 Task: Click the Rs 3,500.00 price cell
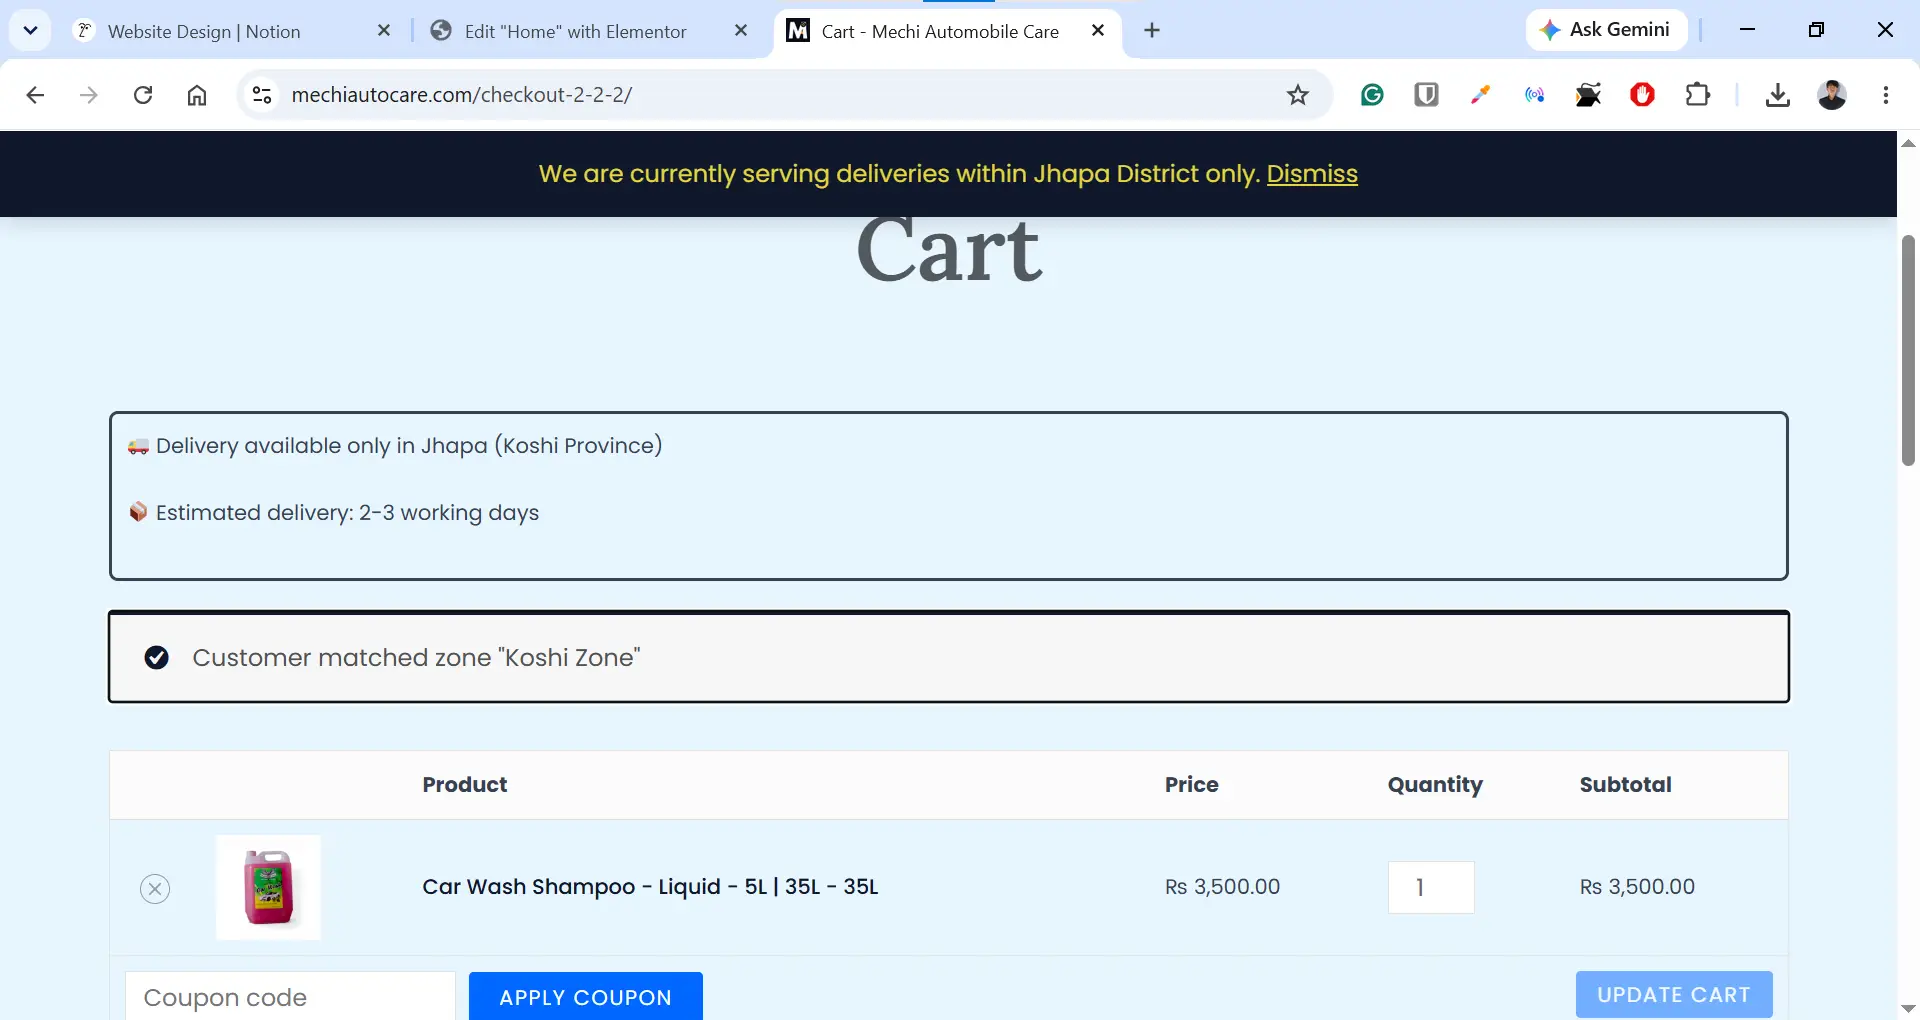click(x=1222, y=887)
